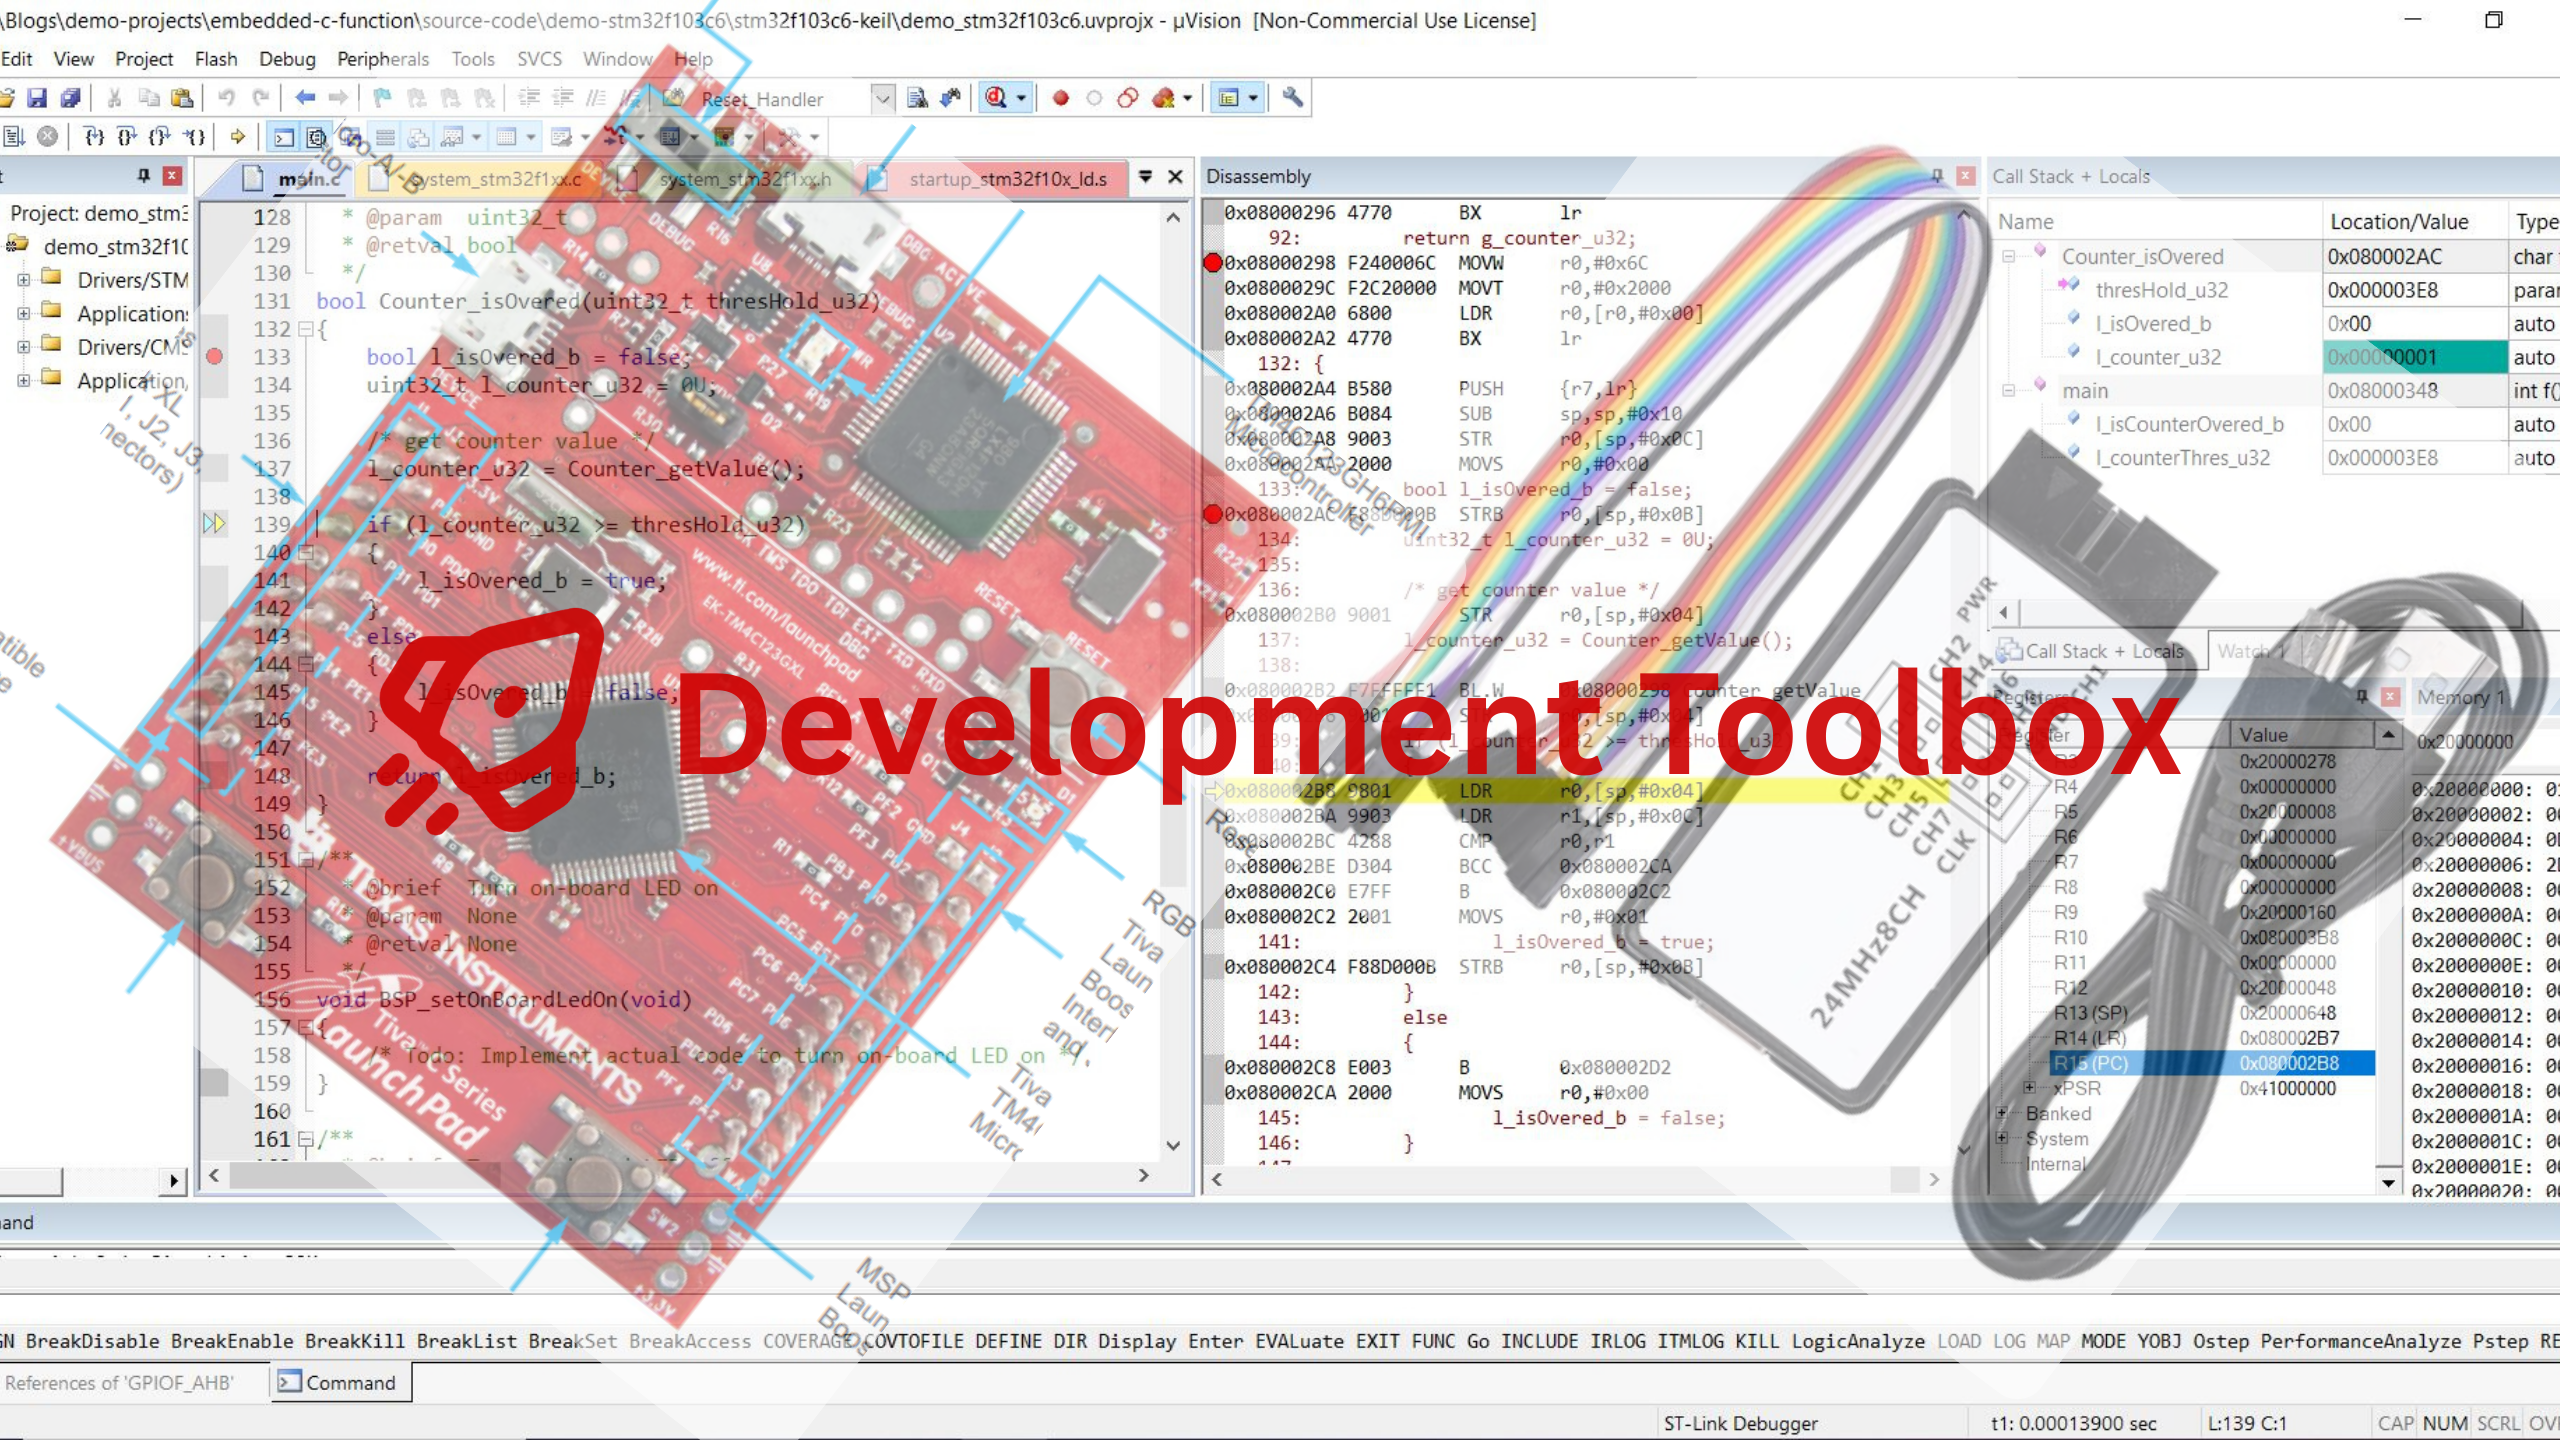Collapse the Counter_isOvered call stack entry
The height and width of the screenshot is (1440, 2560).
pos(2008,257)
